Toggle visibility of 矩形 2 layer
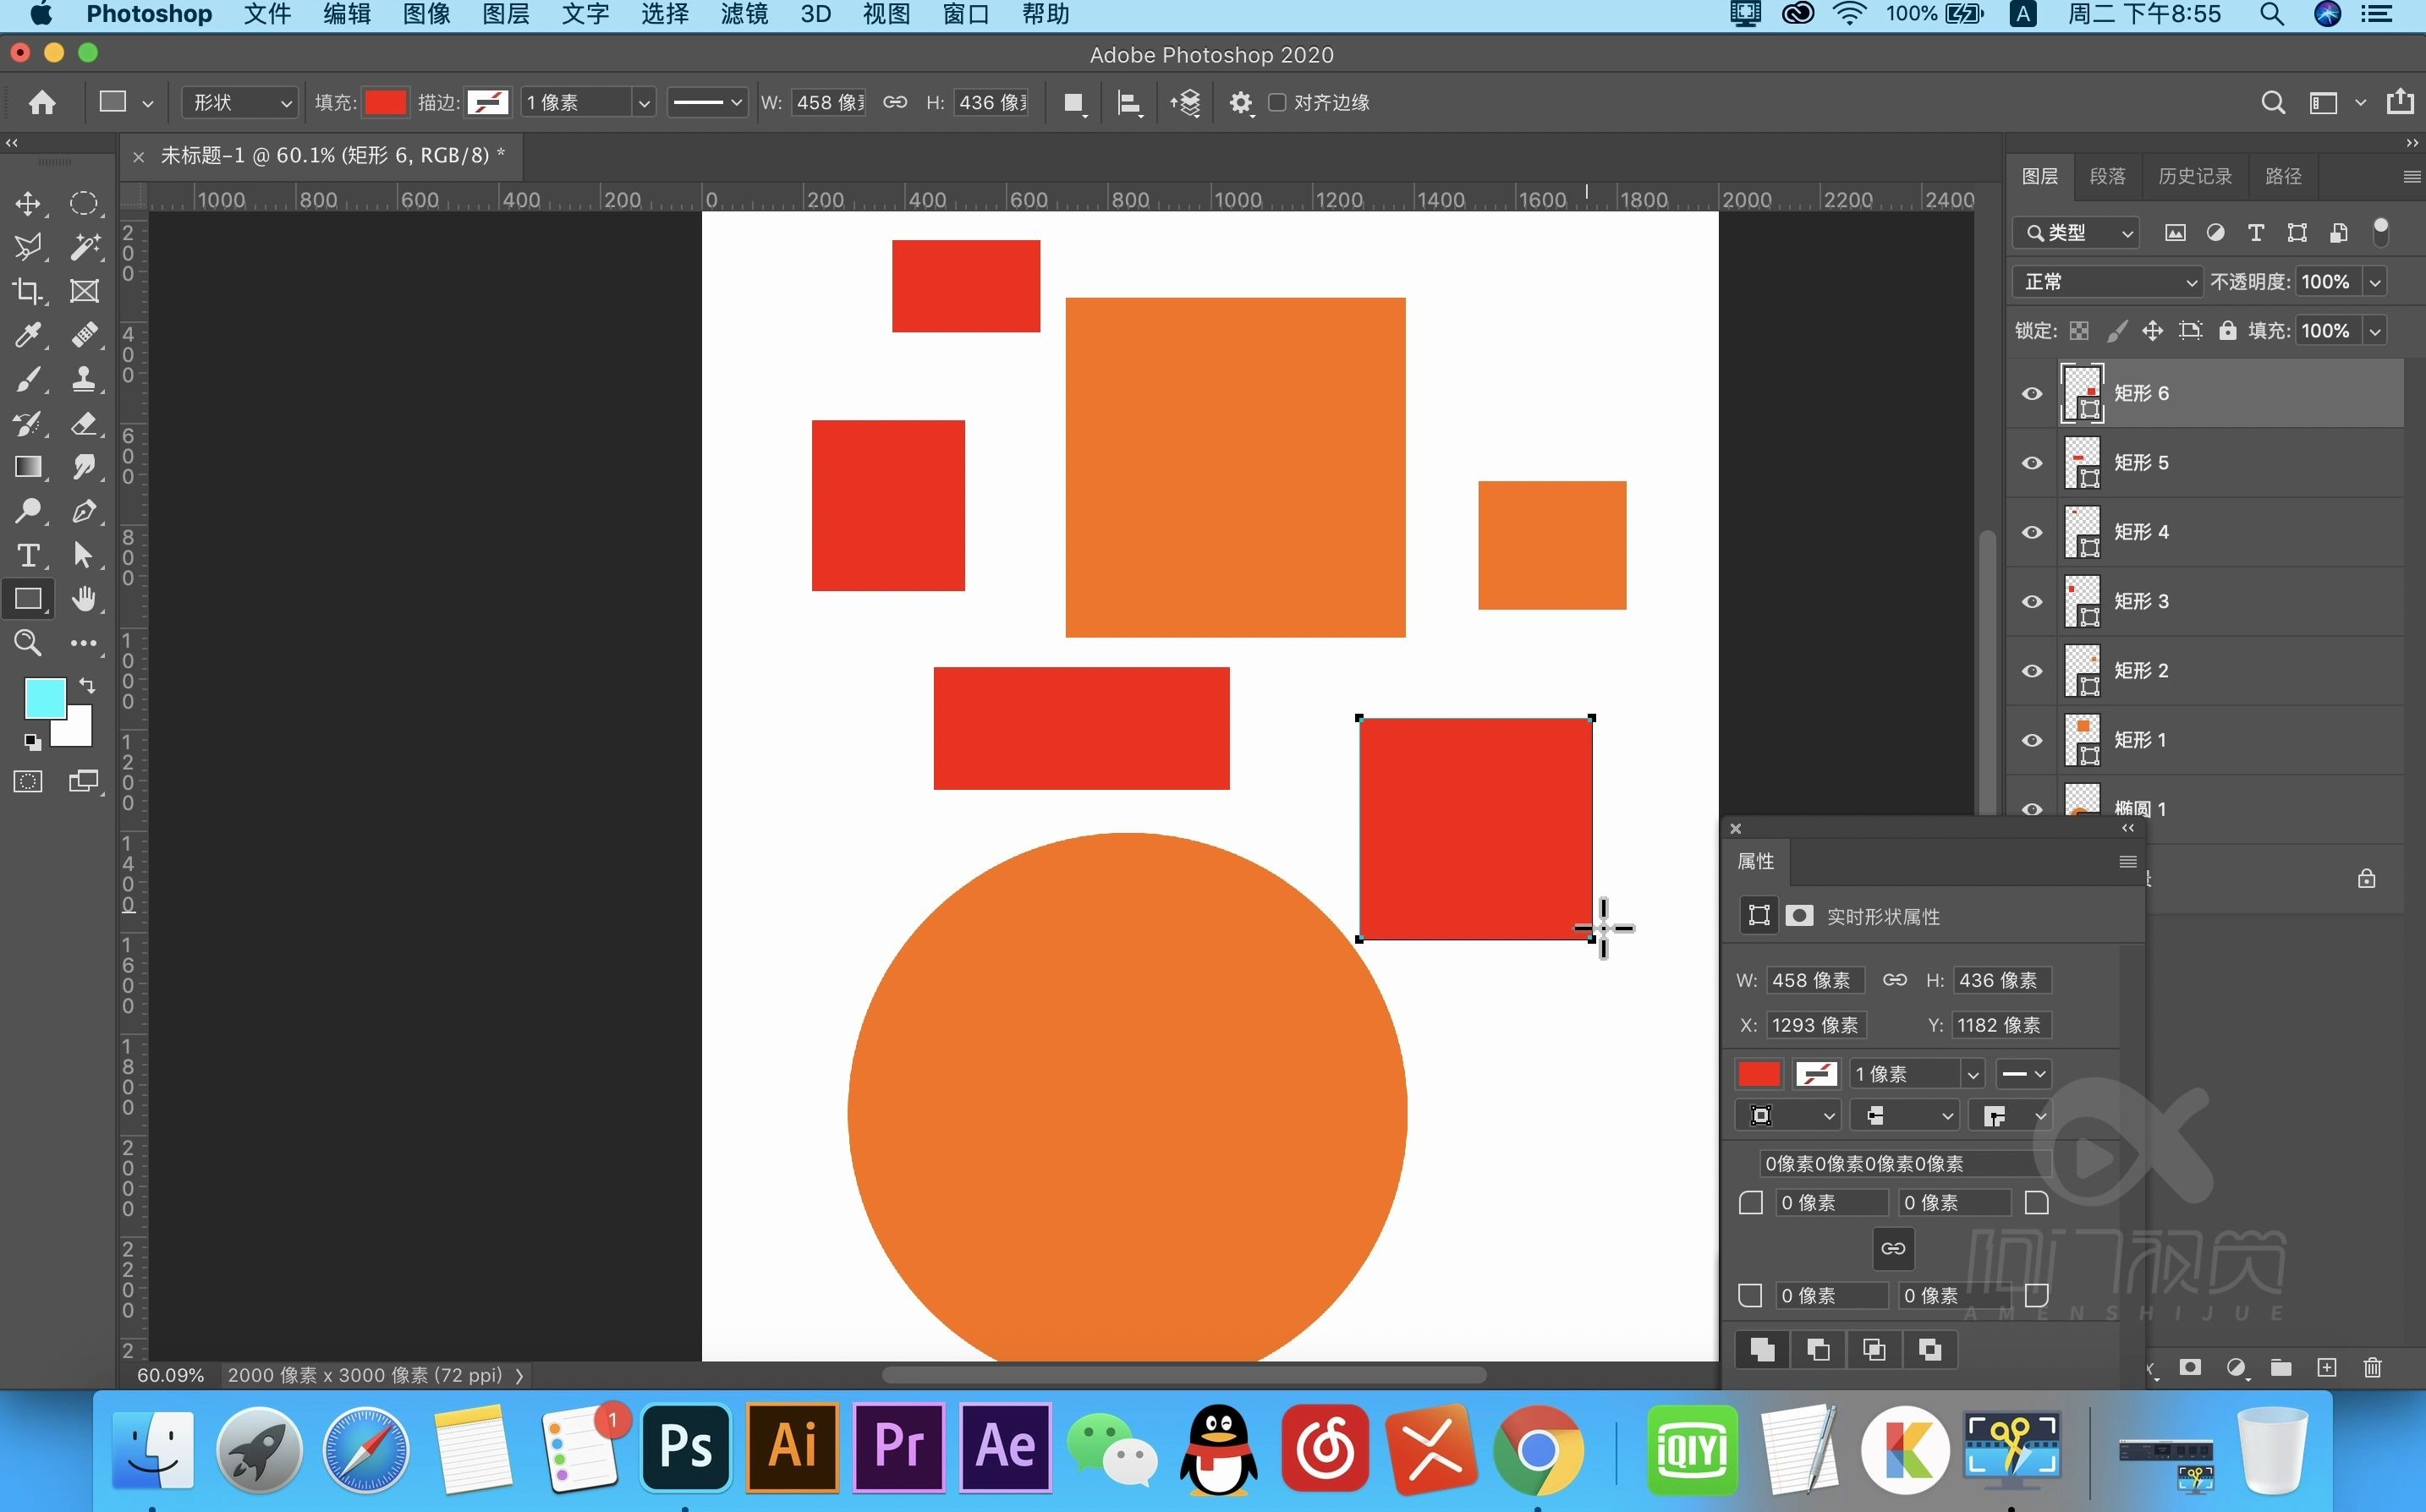2426x1512 pixels. tap(2032, 671)
